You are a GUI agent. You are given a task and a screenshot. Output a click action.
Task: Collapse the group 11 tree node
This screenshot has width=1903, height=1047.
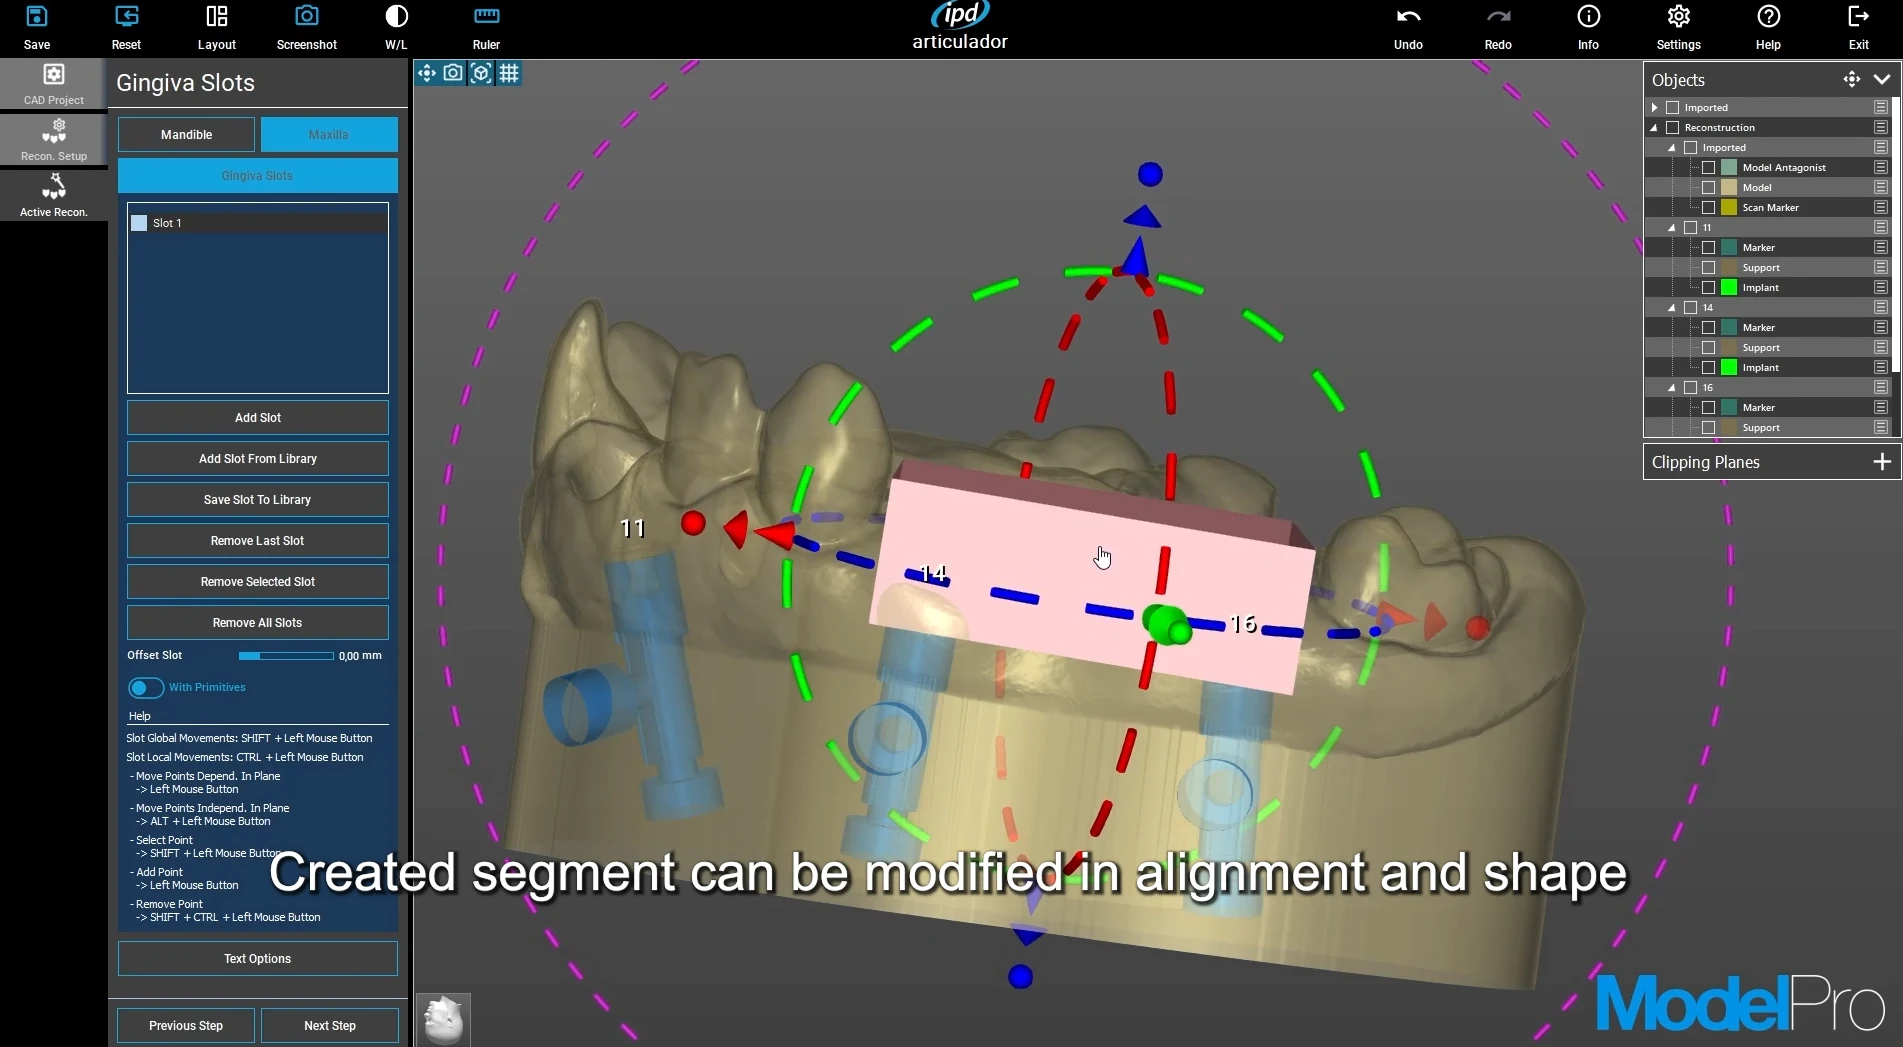point(1672,228)
